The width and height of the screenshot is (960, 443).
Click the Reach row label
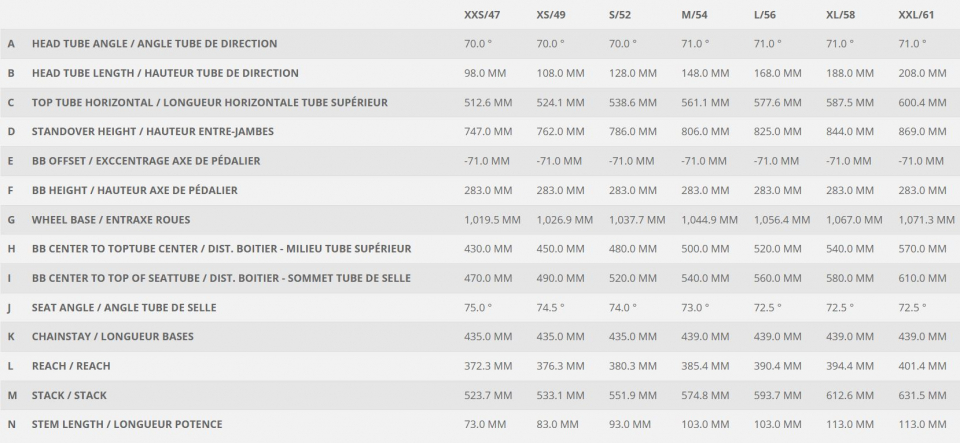pos(71,366)
